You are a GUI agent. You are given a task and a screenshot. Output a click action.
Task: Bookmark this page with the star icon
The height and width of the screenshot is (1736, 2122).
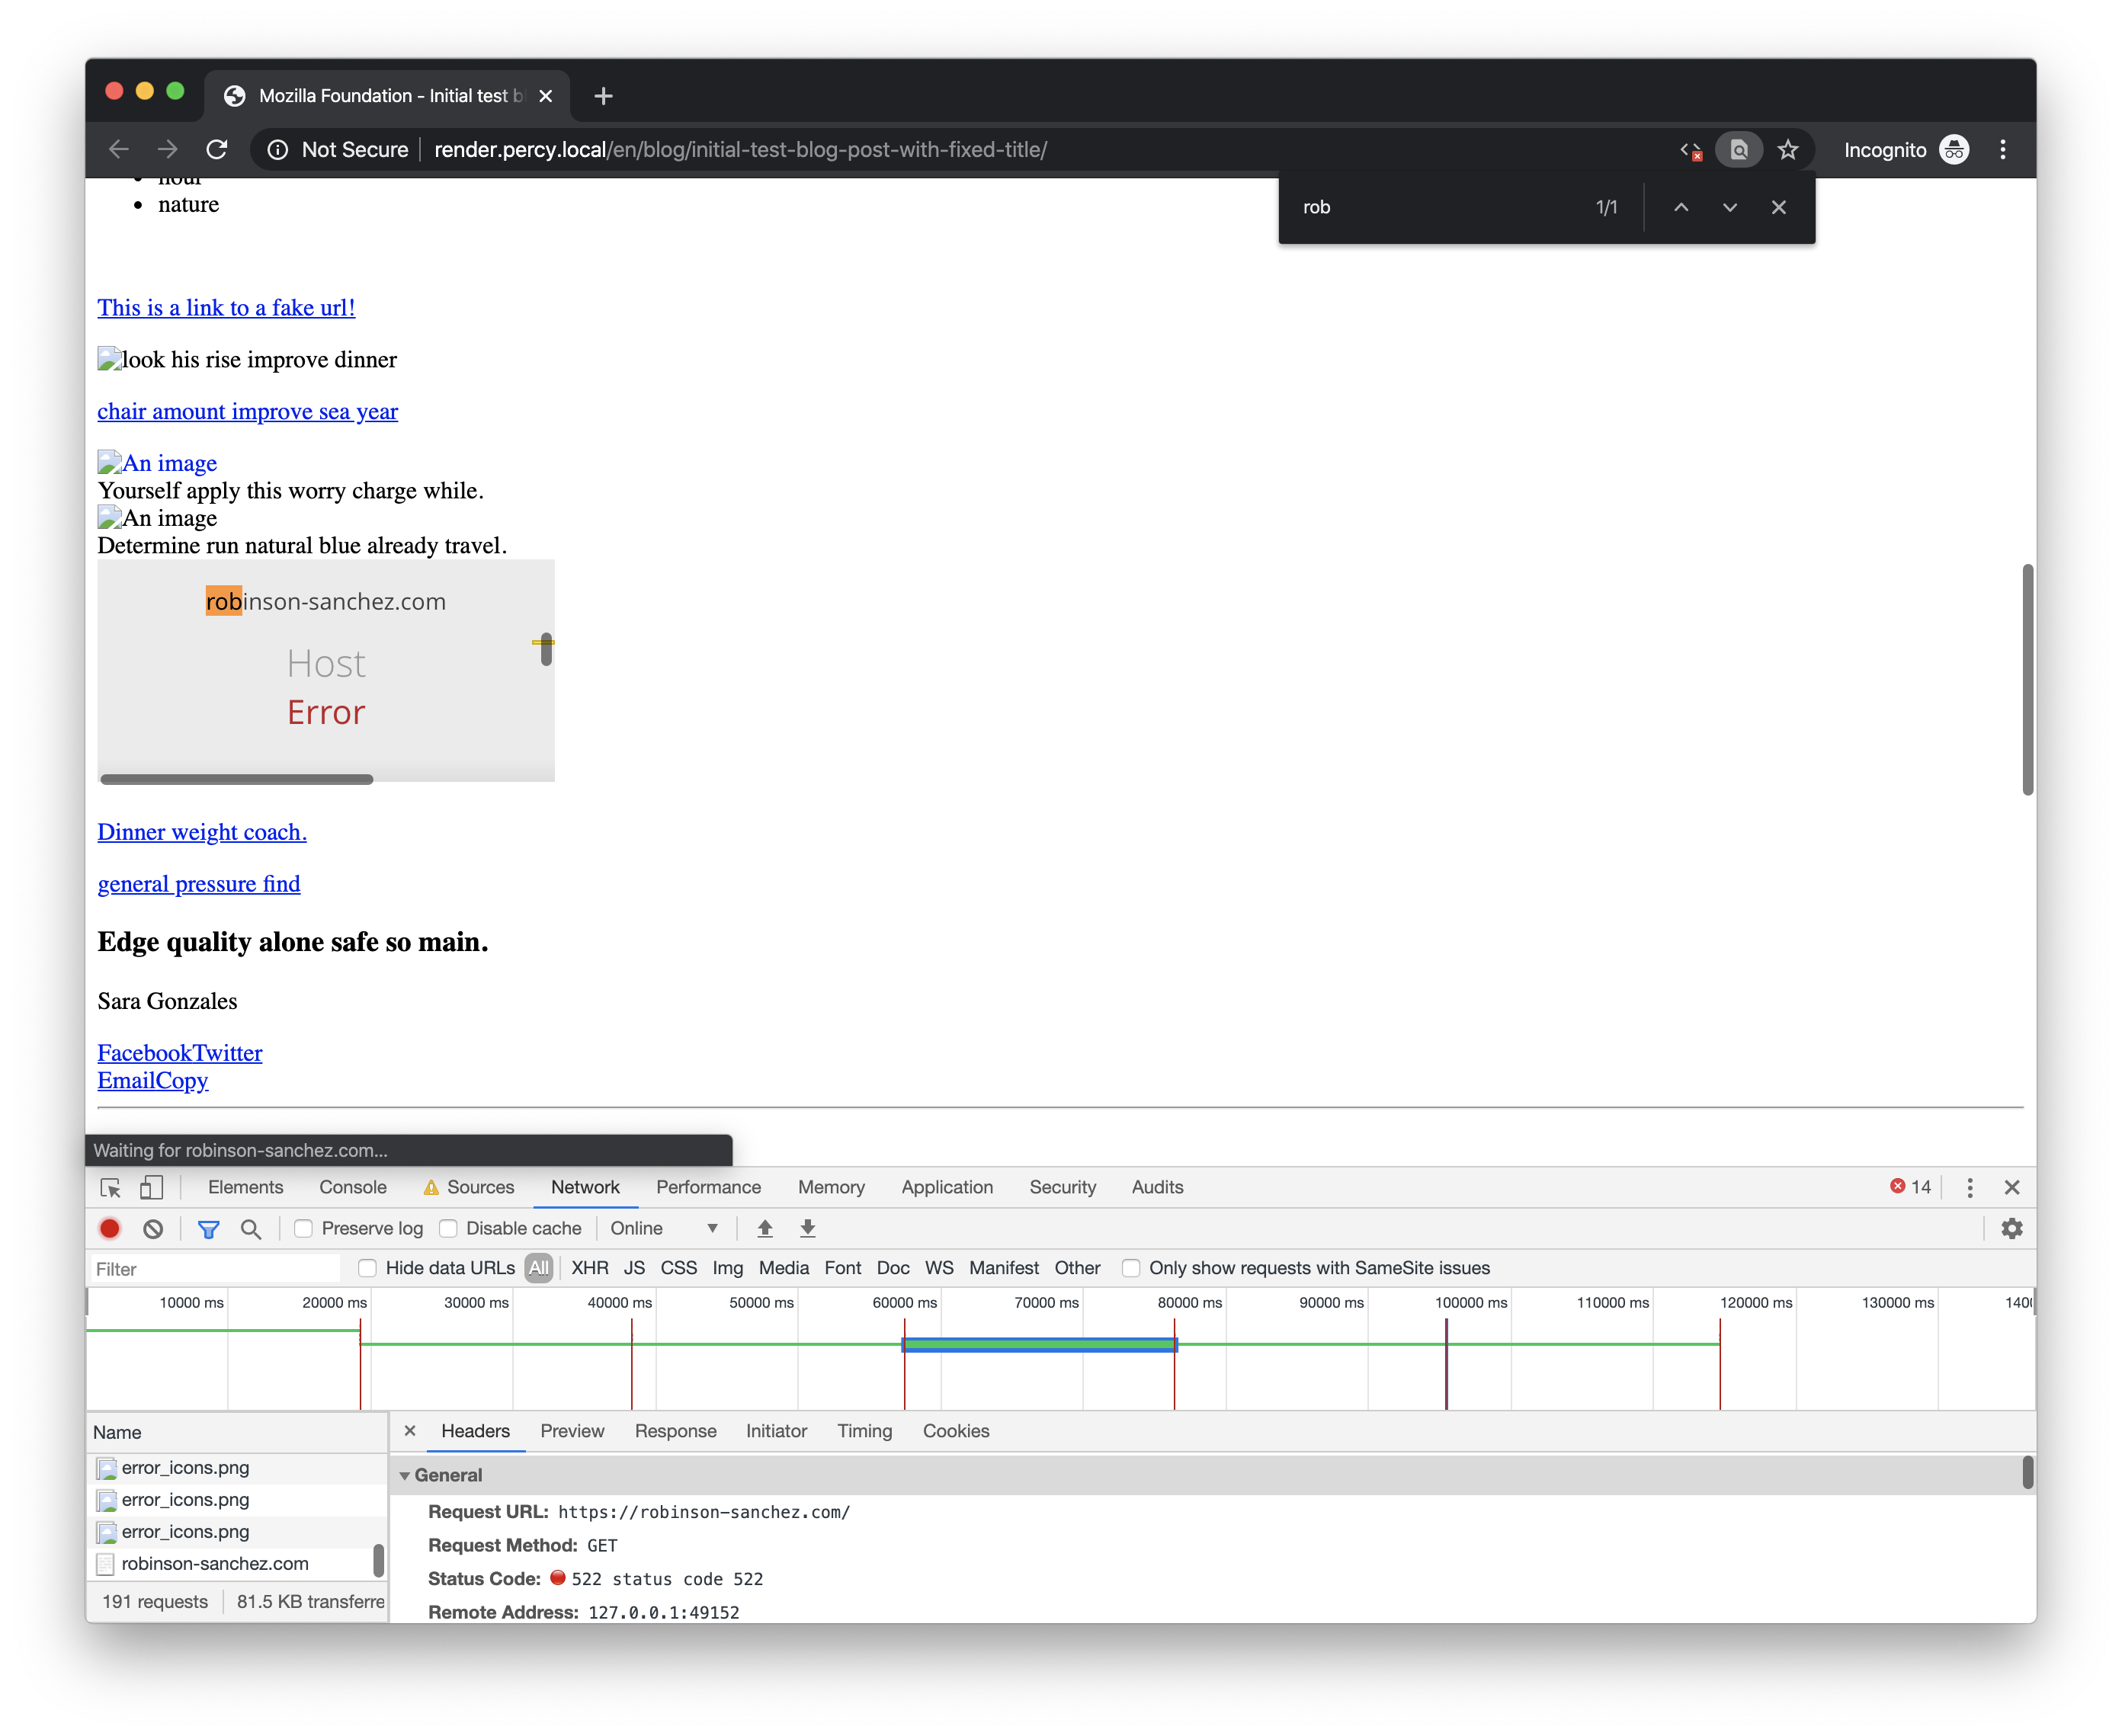pyautogui.click(x=1788, y=150)
